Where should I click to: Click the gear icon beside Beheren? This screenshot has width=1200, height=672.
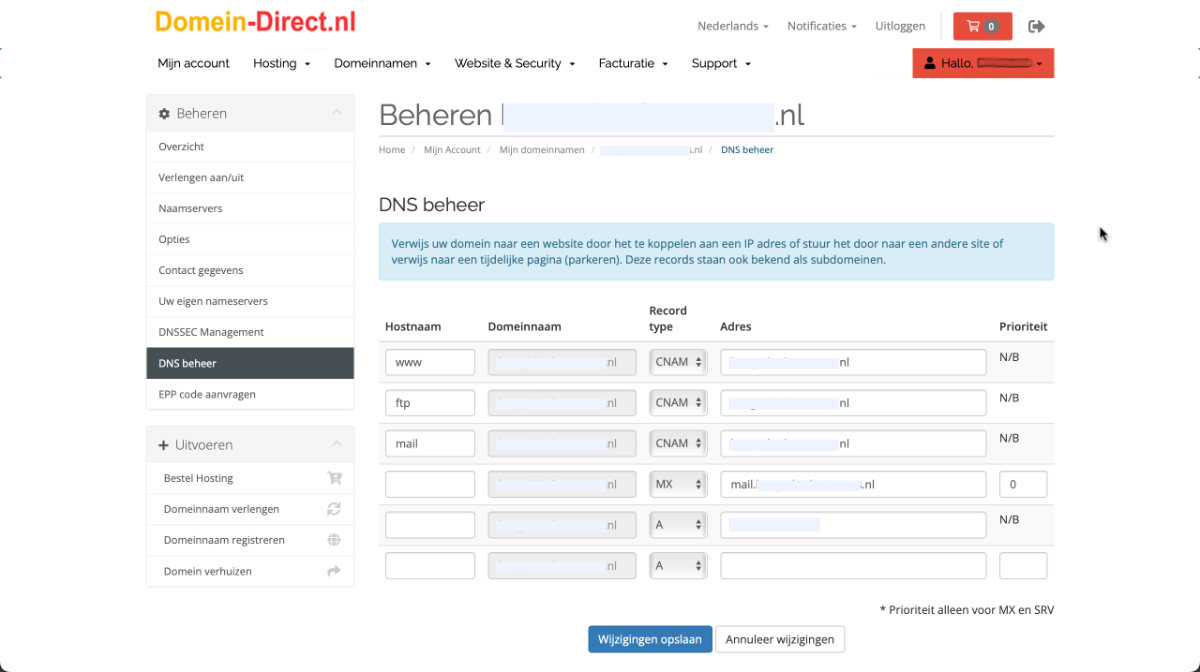163,113
